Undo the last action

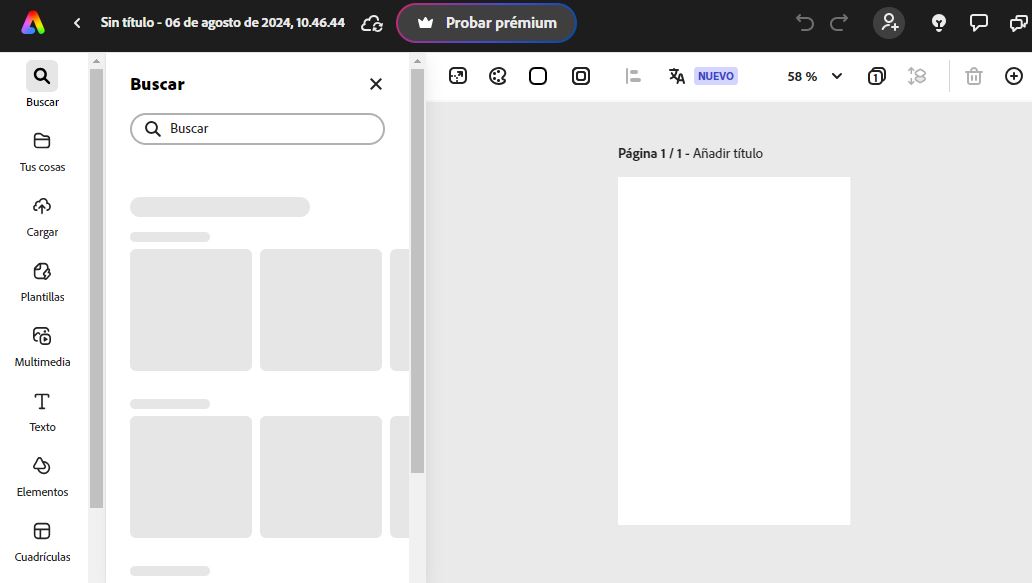[804, 23]
